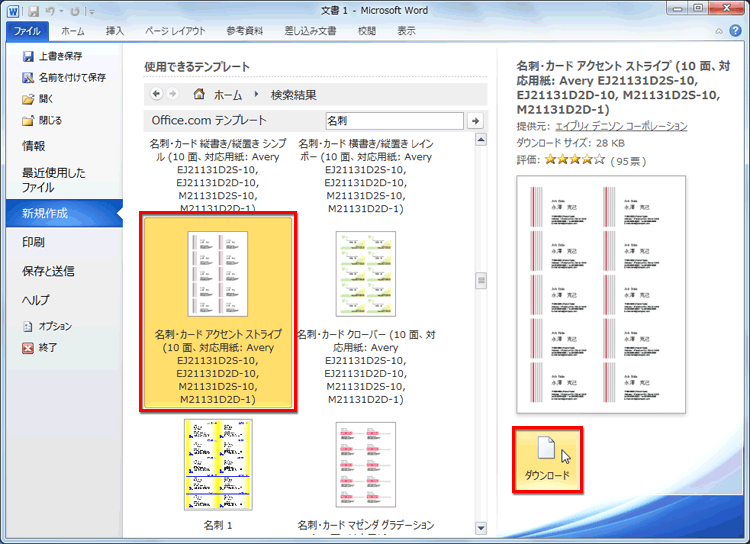Open 最近使用したファイル section
The height and width of the screenshot is (544, 750).
coord(54,180)
